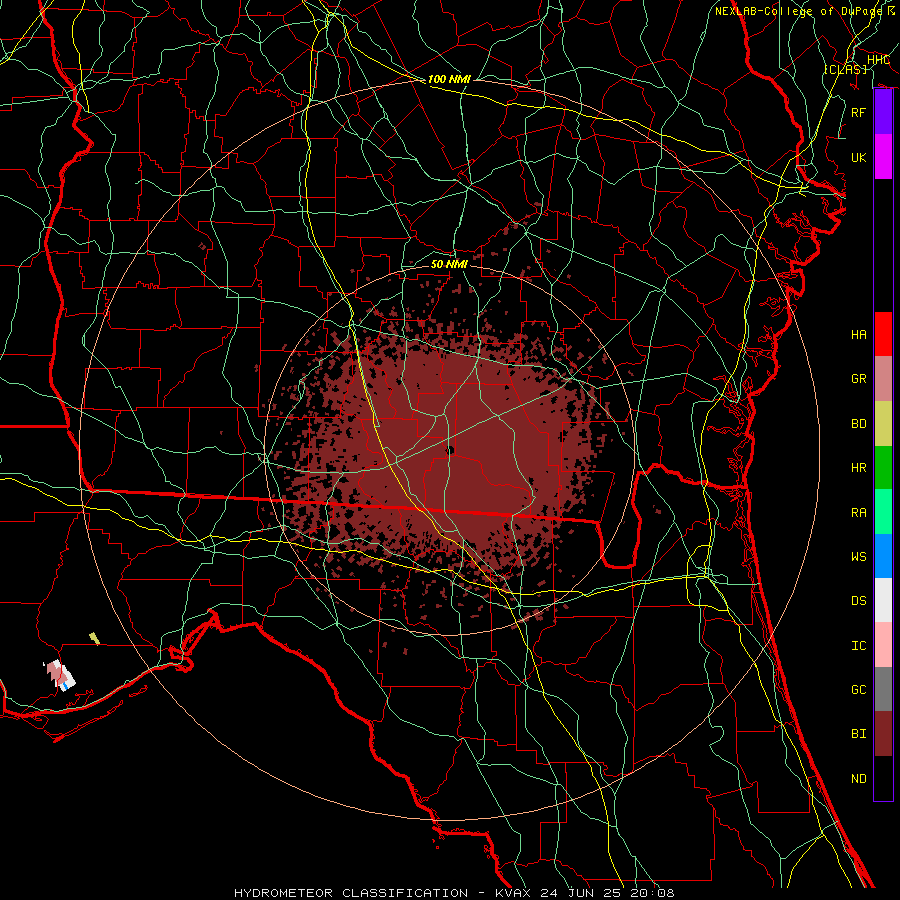Image resolution: width=900 pixels, height=900 pixels.
Task: Click the ND black legend swatch
Action: point(883,778)
